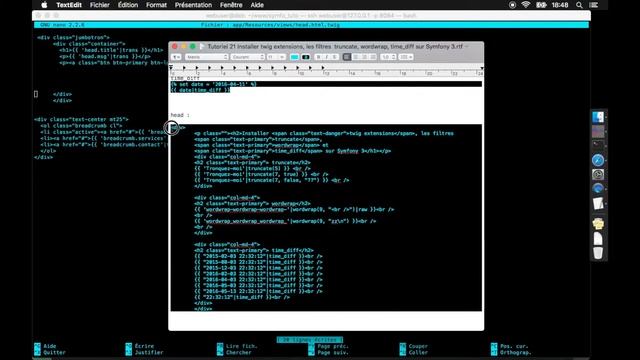Open the Format menu

[156, 5]
